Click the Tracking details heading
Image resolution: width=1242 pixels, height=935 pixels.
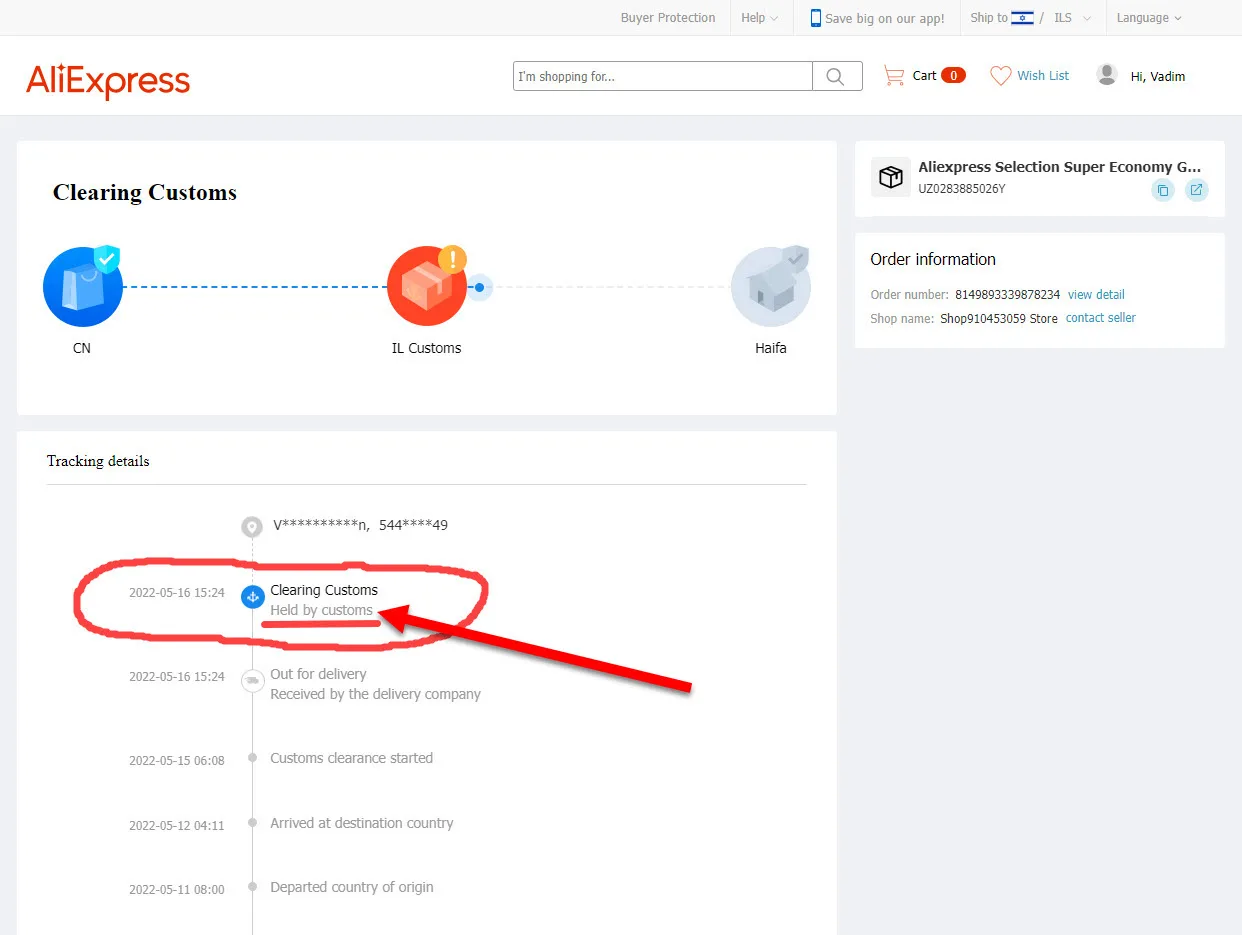point(98,461)
